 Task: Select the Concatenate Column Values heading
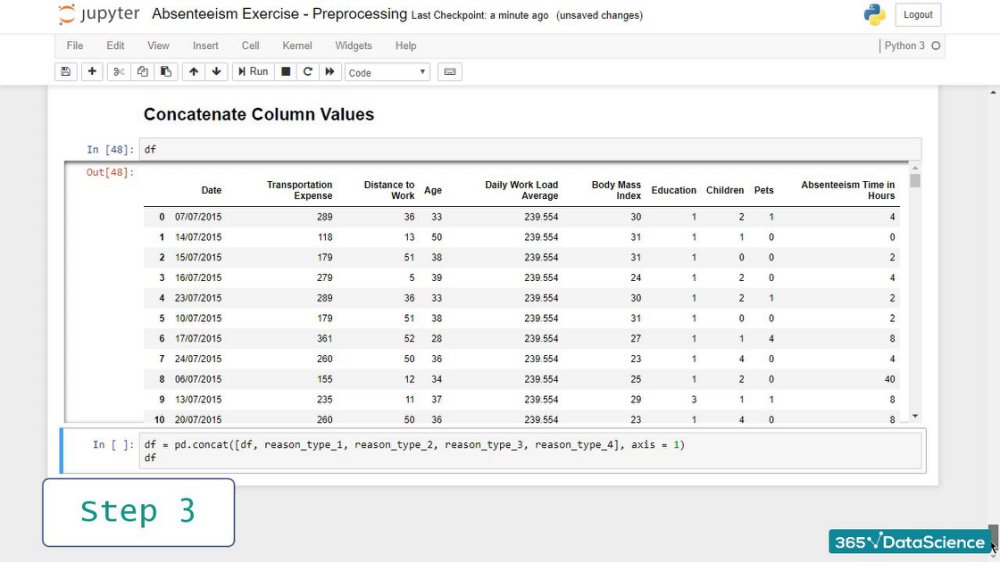259,114
